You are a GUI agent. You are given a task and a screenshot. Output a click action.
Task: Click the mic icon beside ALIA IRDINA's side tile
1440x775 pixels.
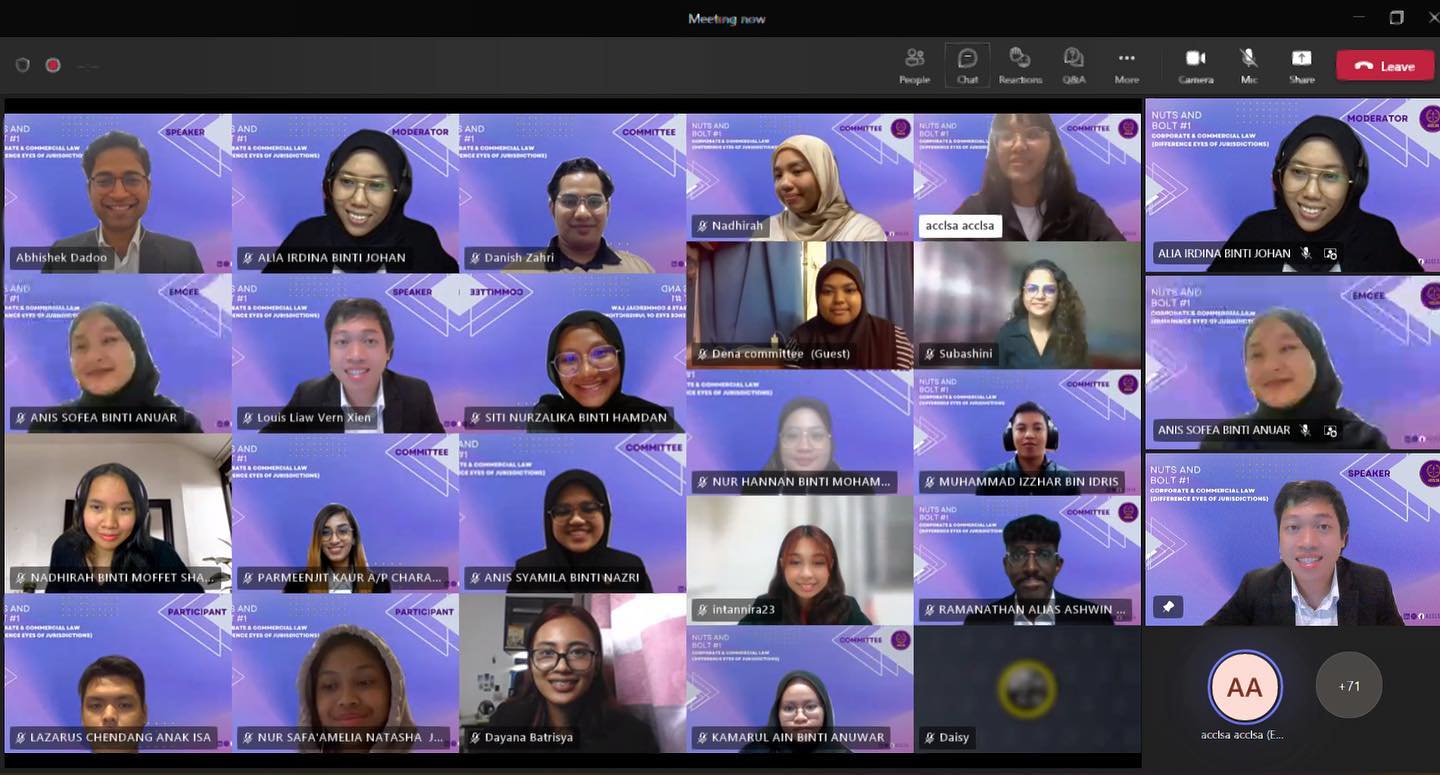click(1306, 254)
